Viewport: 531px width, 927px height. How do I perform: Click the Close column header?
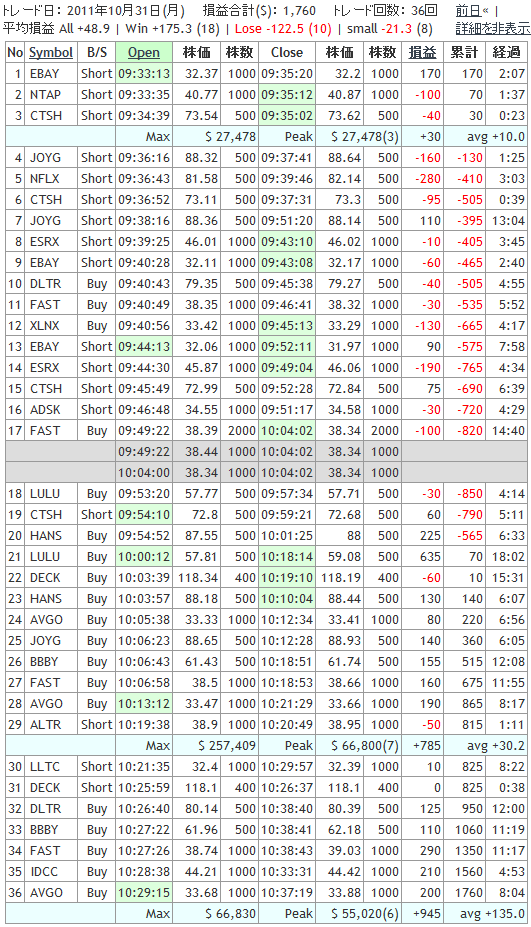click(x=287, y=53)
